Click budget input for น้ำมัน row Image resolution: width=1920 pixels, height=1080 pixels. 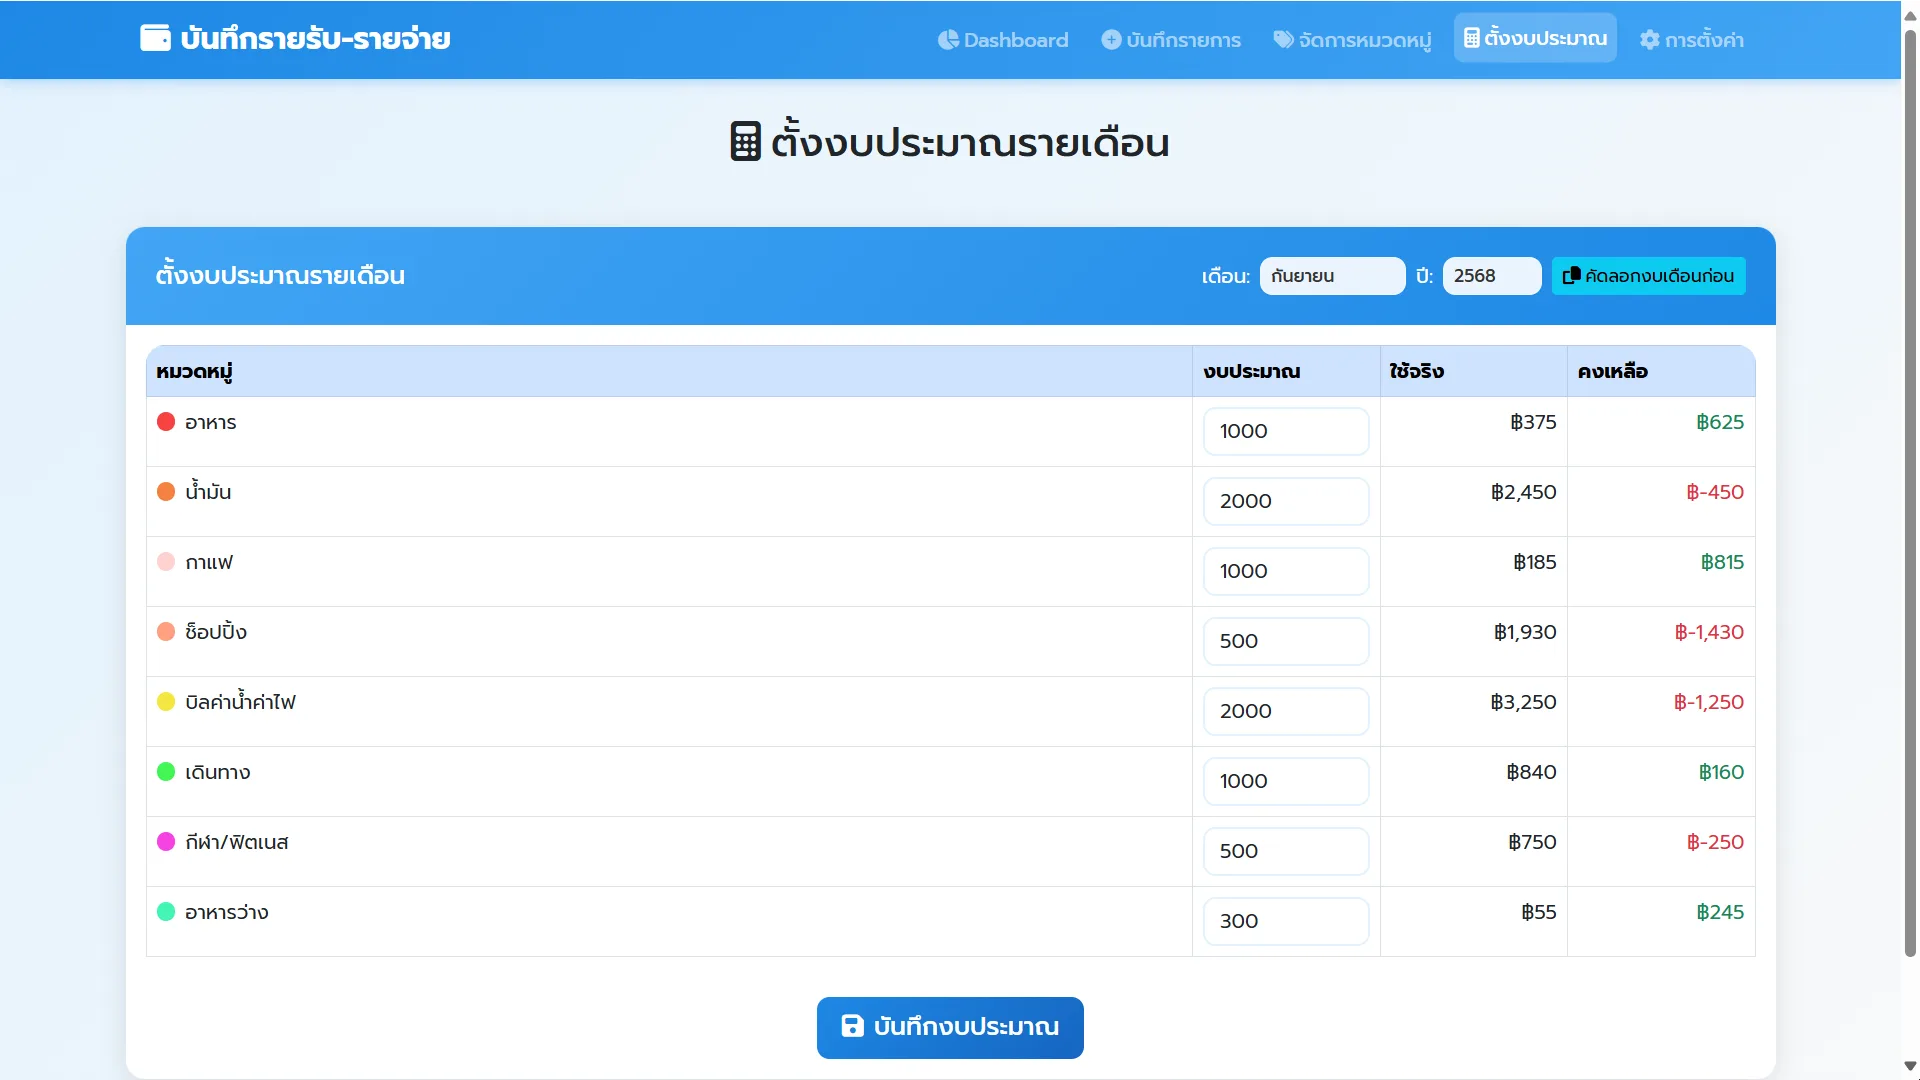tap(1286, 501)
